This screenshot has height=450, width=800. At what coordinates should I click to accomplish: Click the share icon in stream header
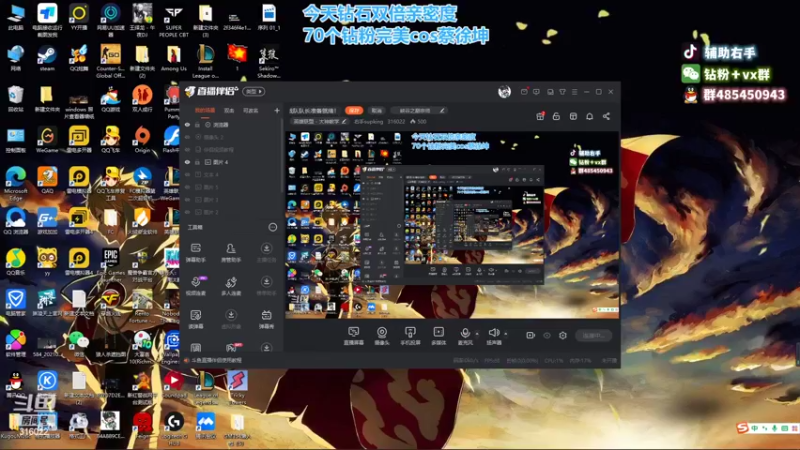[x=606, y=116]
